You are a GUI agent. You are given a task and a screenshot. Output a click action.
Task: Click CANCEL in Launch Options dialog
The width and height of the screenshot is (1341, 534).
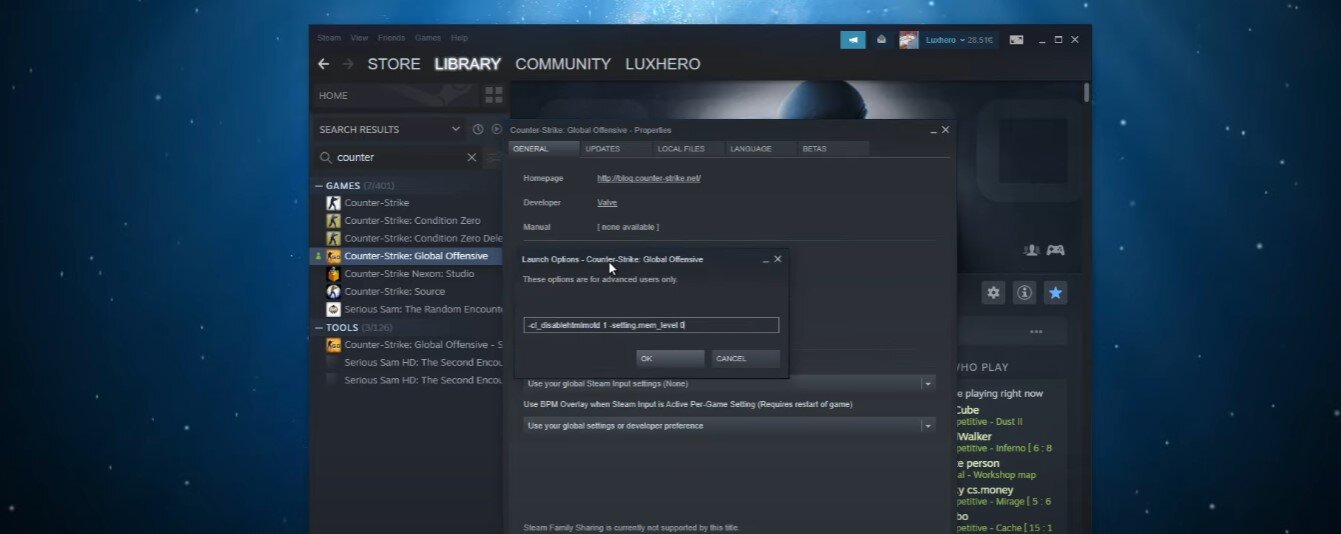point(745,358)
